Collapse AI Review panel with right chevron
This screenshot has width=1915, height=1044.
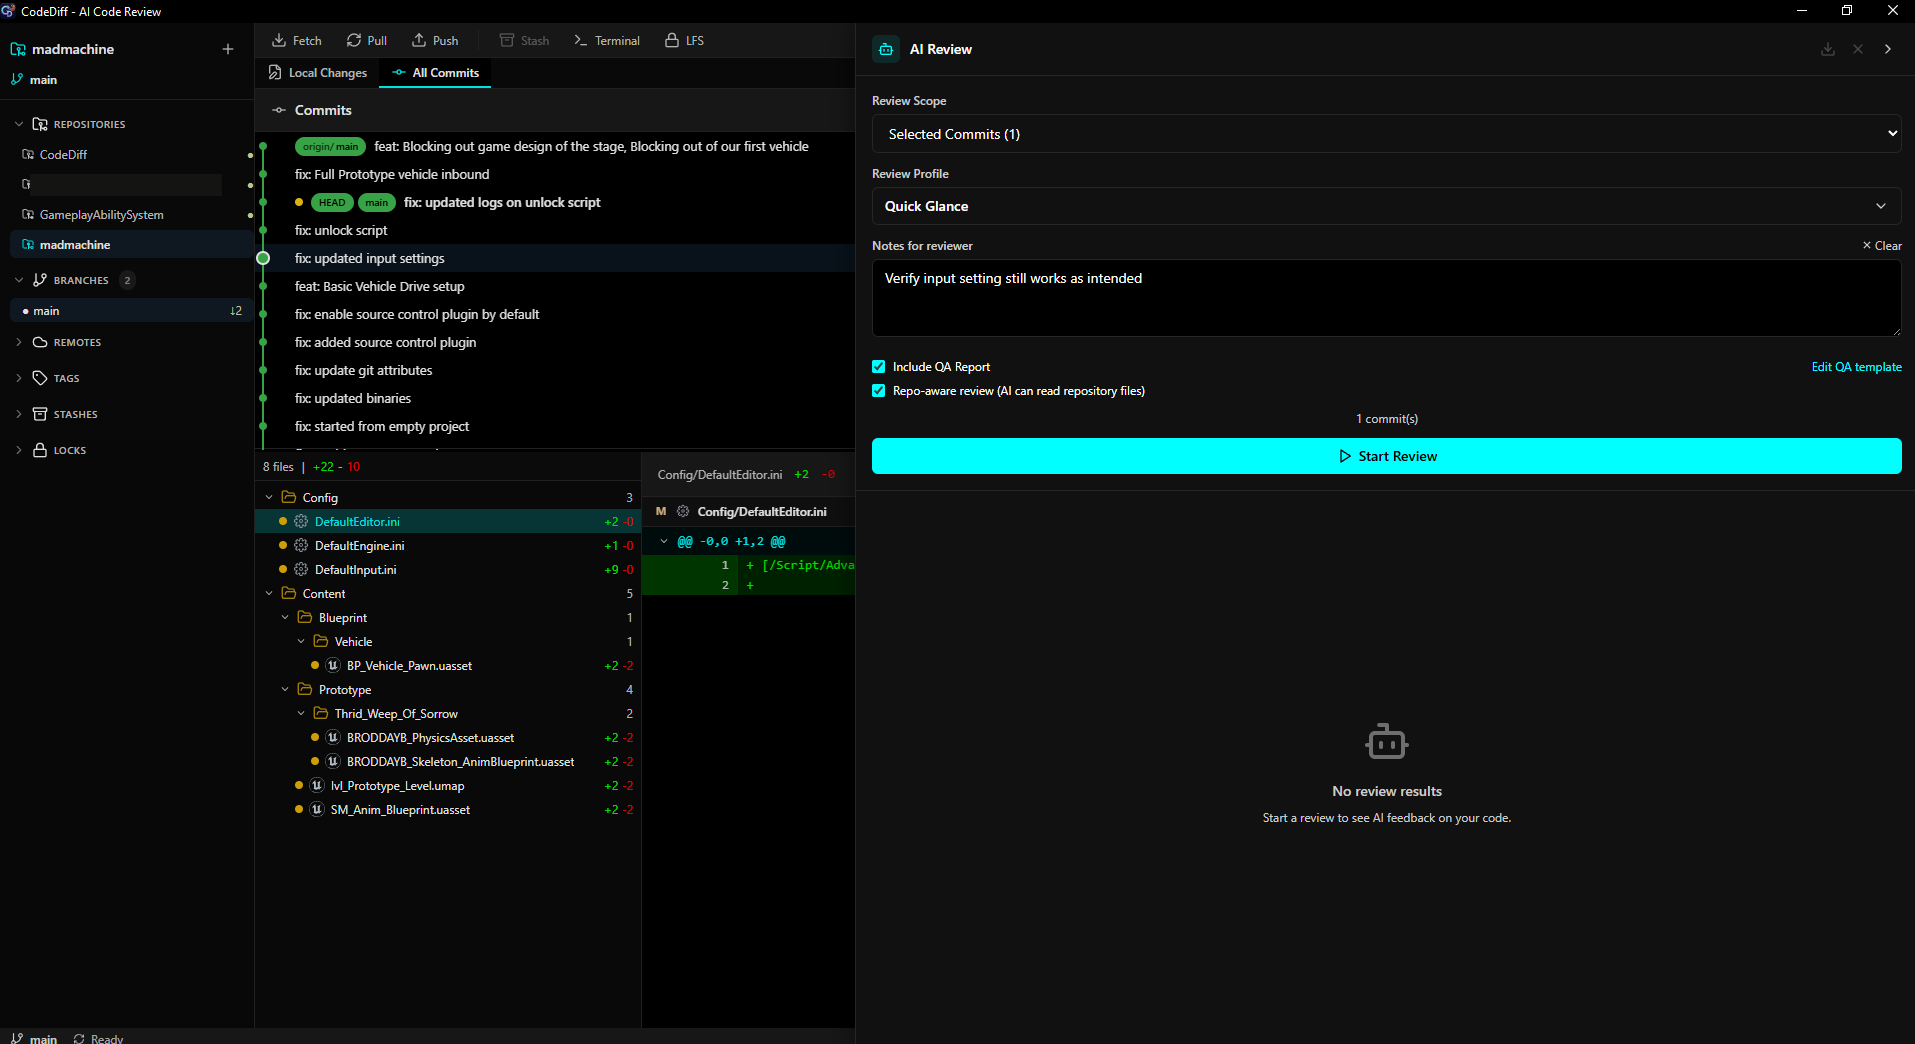coord(1888,49)
